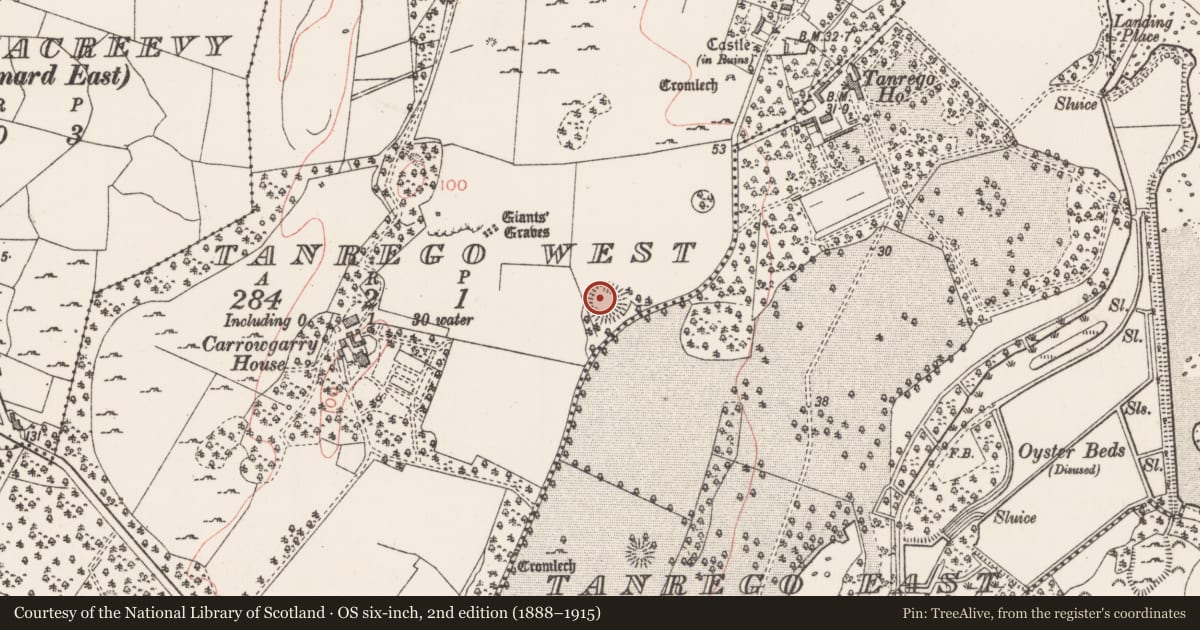Select the "TANREGO WEST" townland name
Viewport: 1200px width, 630px height.
point(455,254)
